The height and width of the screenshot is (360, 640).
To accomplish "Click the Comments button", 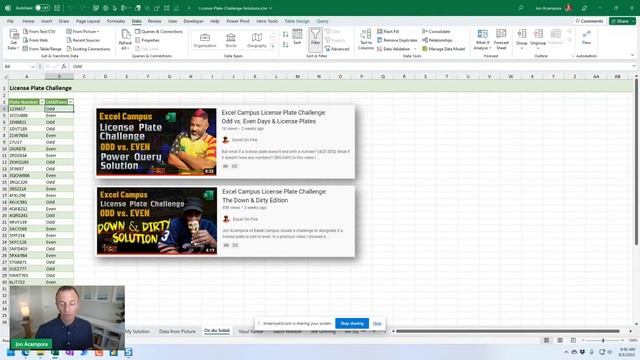I will click(589, 21).
